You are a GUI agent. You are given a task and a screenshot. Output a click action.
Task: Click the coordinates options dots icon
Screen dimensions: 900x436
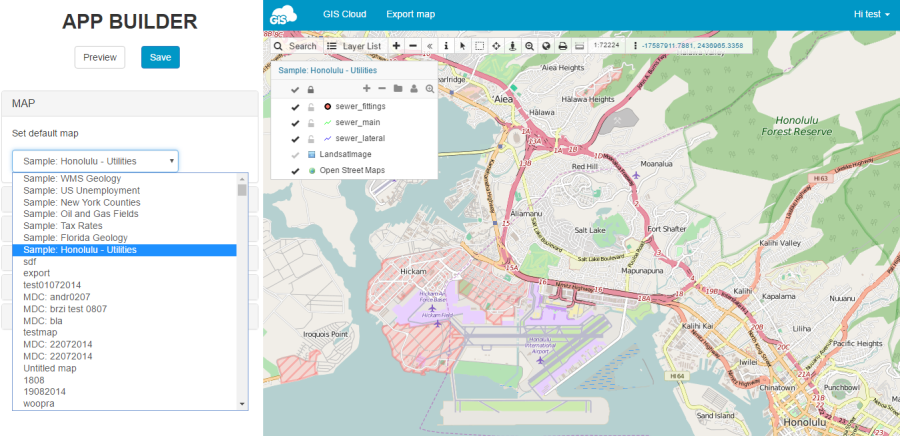635,45
